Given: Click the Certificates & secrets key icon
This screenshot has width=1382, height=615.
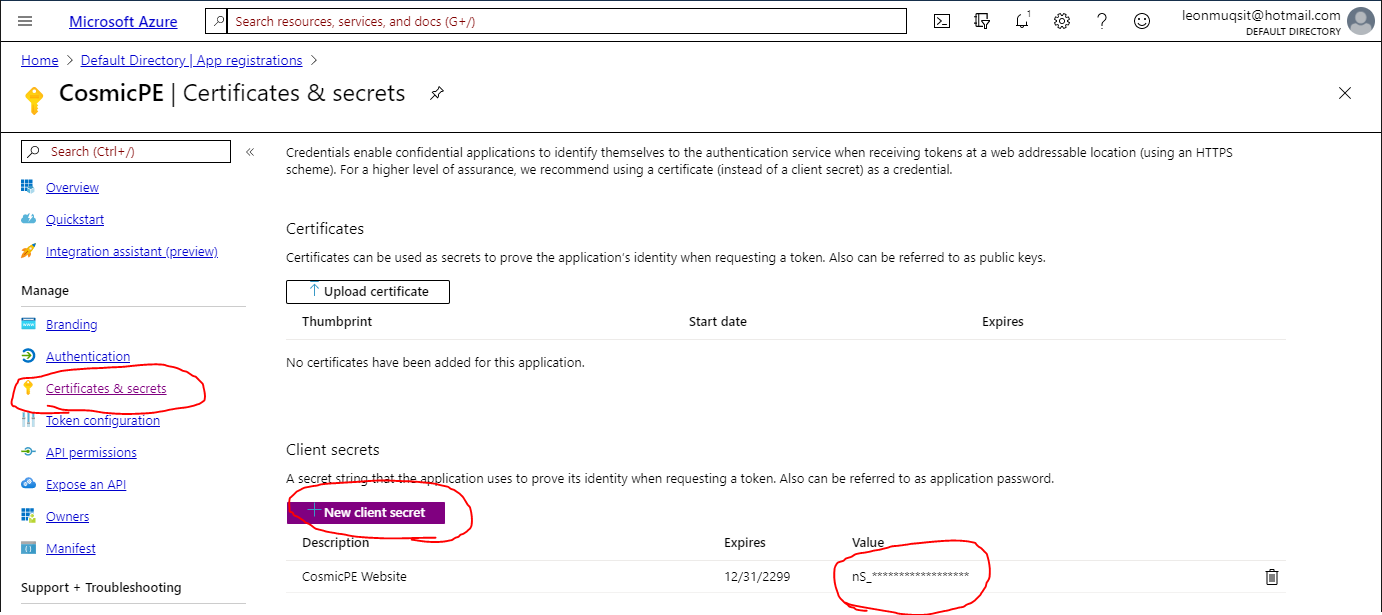Looking at the screenshot, I should (28, 388).
